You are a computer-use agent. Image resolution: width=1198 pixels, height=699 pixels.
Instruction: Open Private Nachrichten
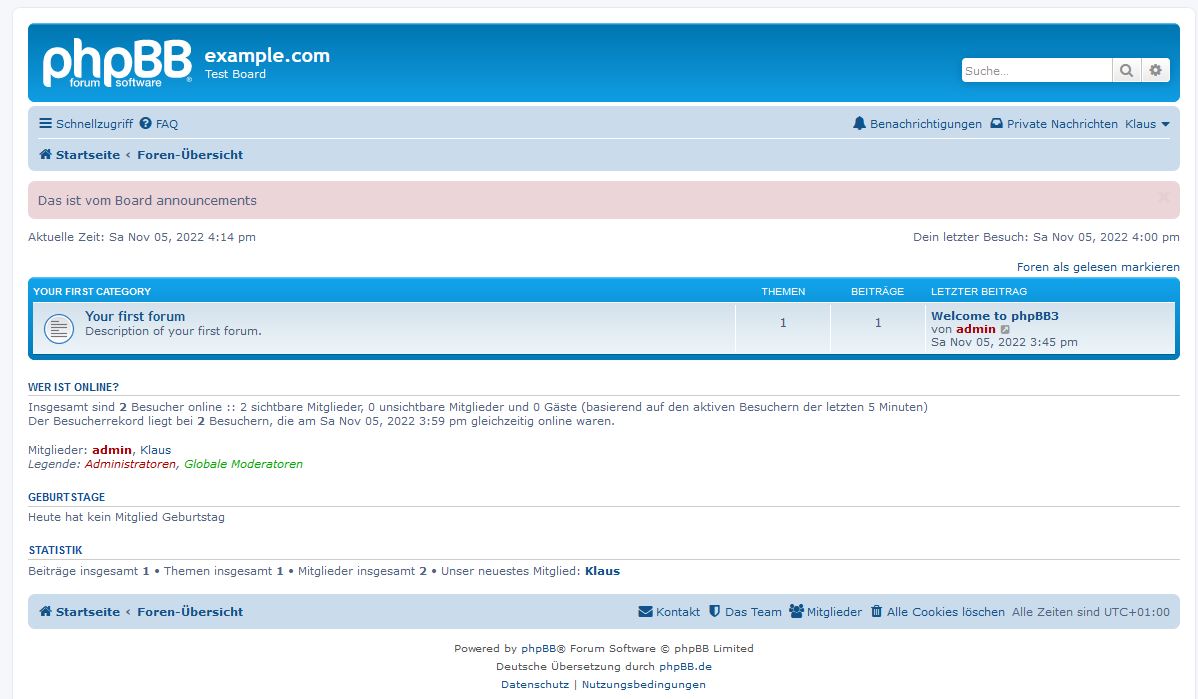pyautogui.click(x=1054, y=124)
